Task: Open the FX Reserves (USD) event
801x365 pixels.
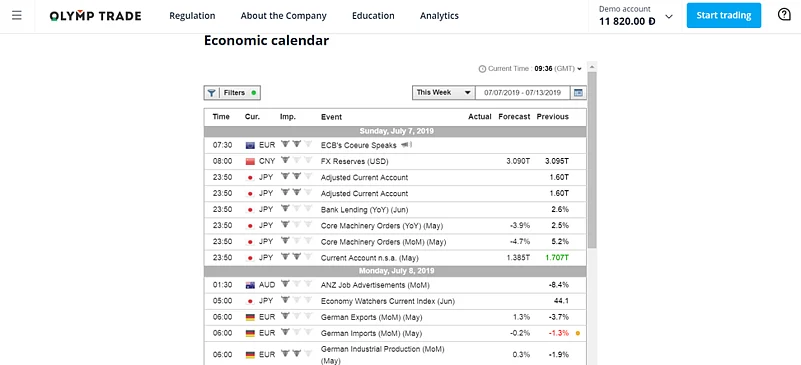Action: [355, 161]
